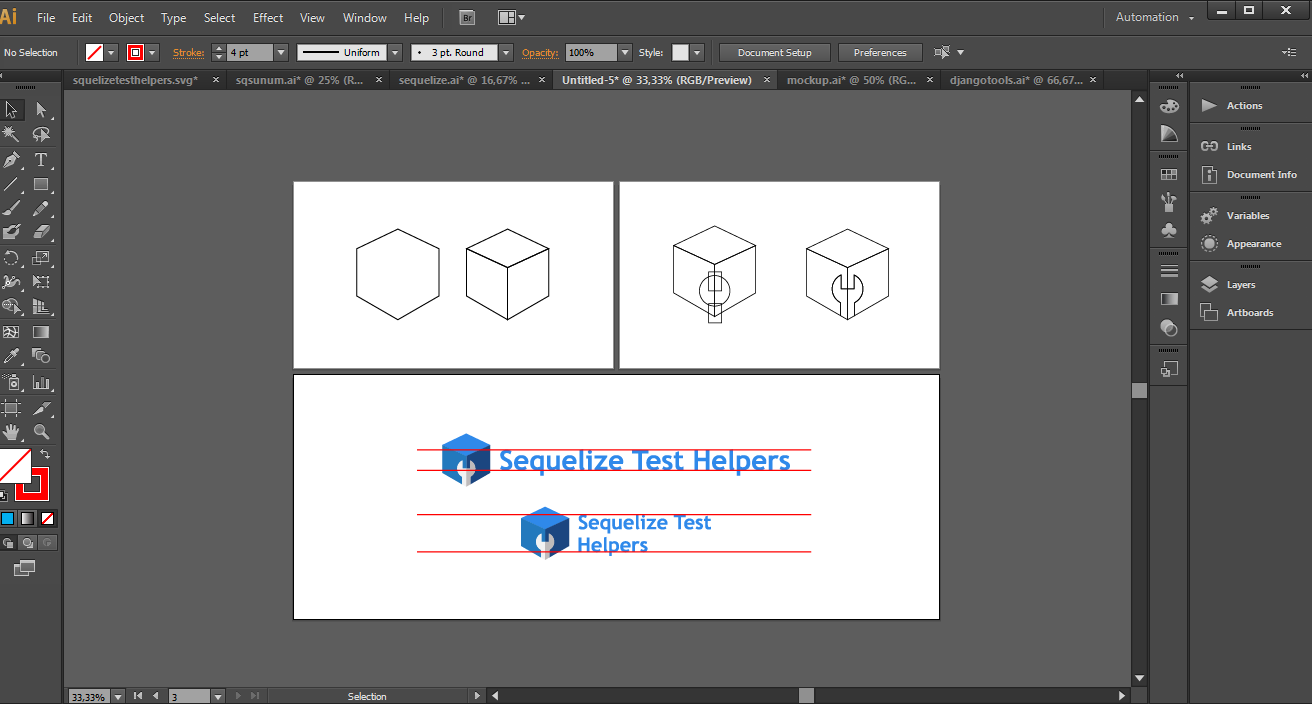Select the Rotate tool

12,258
